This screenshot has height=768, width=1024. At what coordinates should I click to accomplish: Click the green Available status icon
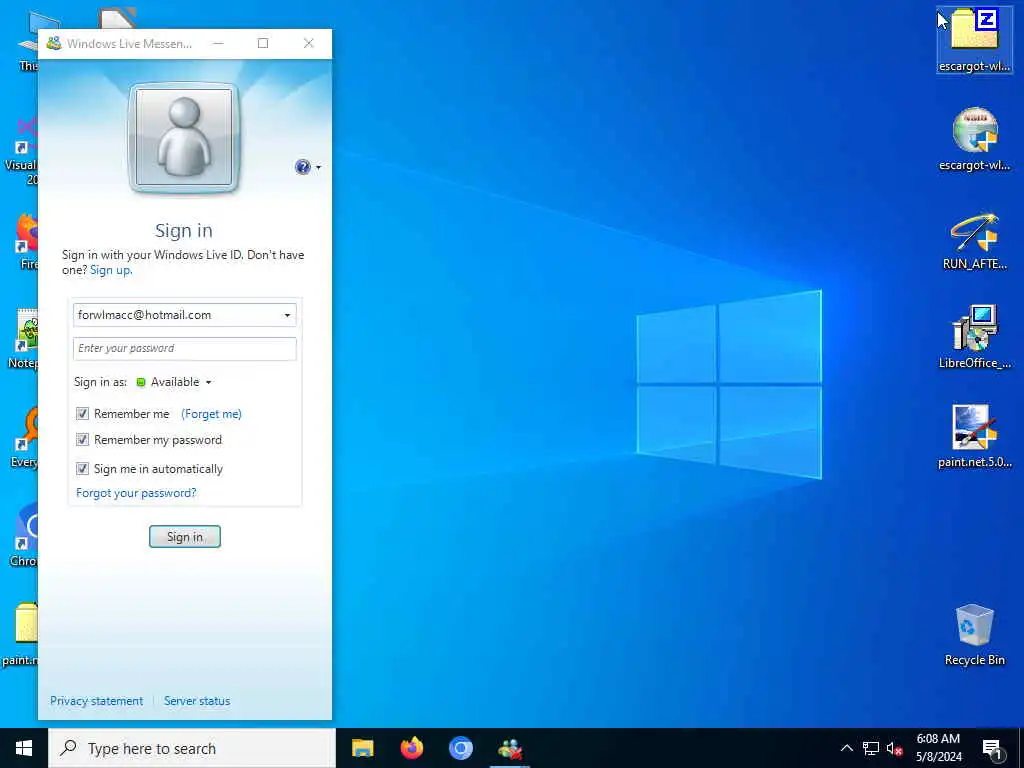pyautogui.click(x=140, y=382)
